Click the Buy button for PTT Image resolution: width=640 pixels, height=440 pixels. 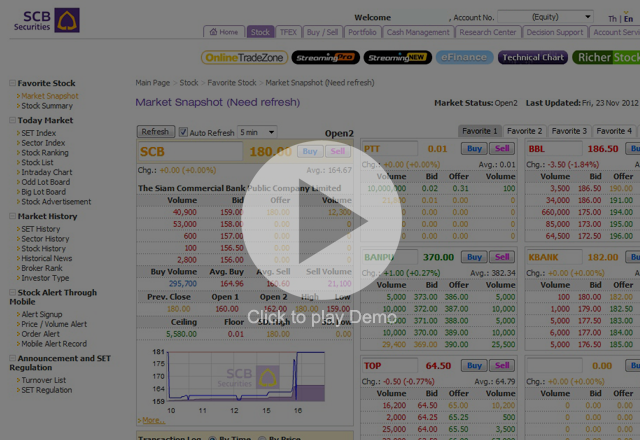[x=474, y=149]
